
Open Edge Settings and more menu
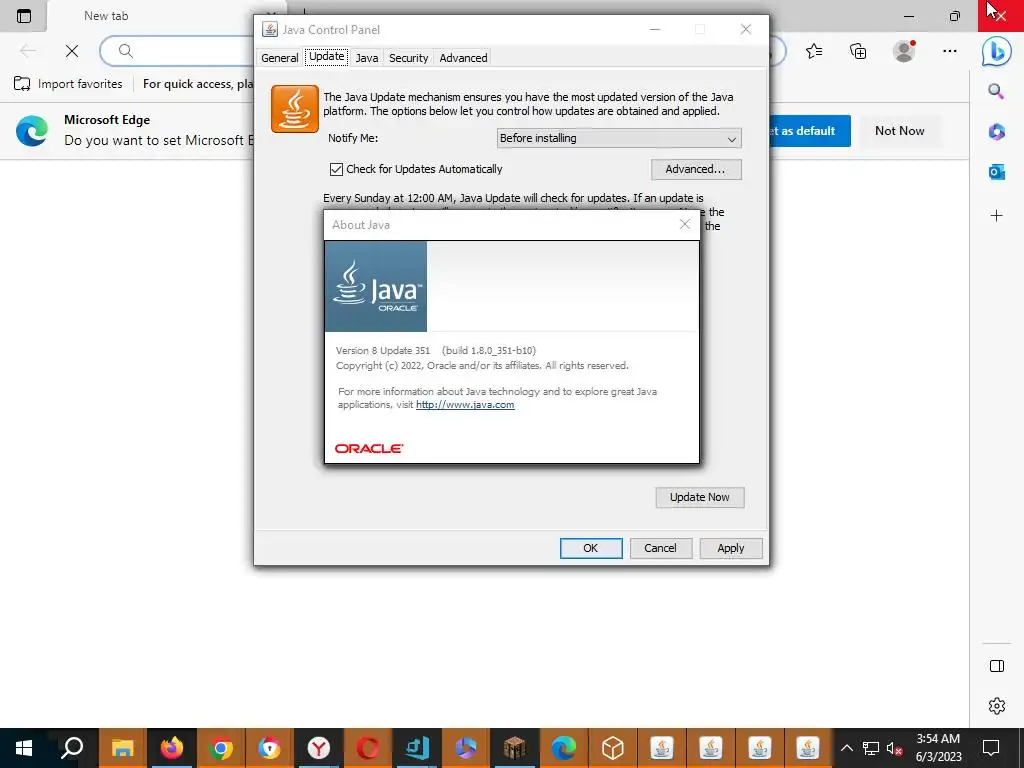click(950, 51)
